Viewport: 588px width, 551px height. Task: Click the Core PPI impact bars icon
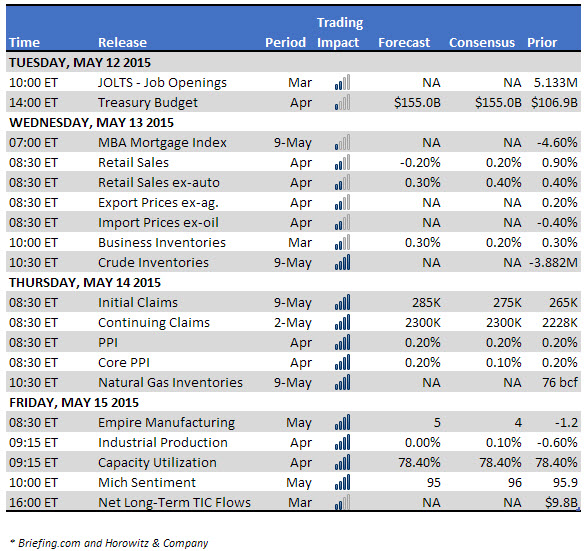coord(342,362)
